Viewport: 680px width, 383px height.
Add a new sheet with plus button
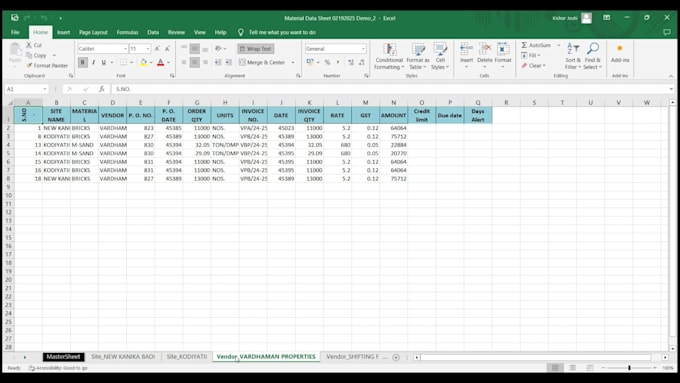(x=396, y=357)
